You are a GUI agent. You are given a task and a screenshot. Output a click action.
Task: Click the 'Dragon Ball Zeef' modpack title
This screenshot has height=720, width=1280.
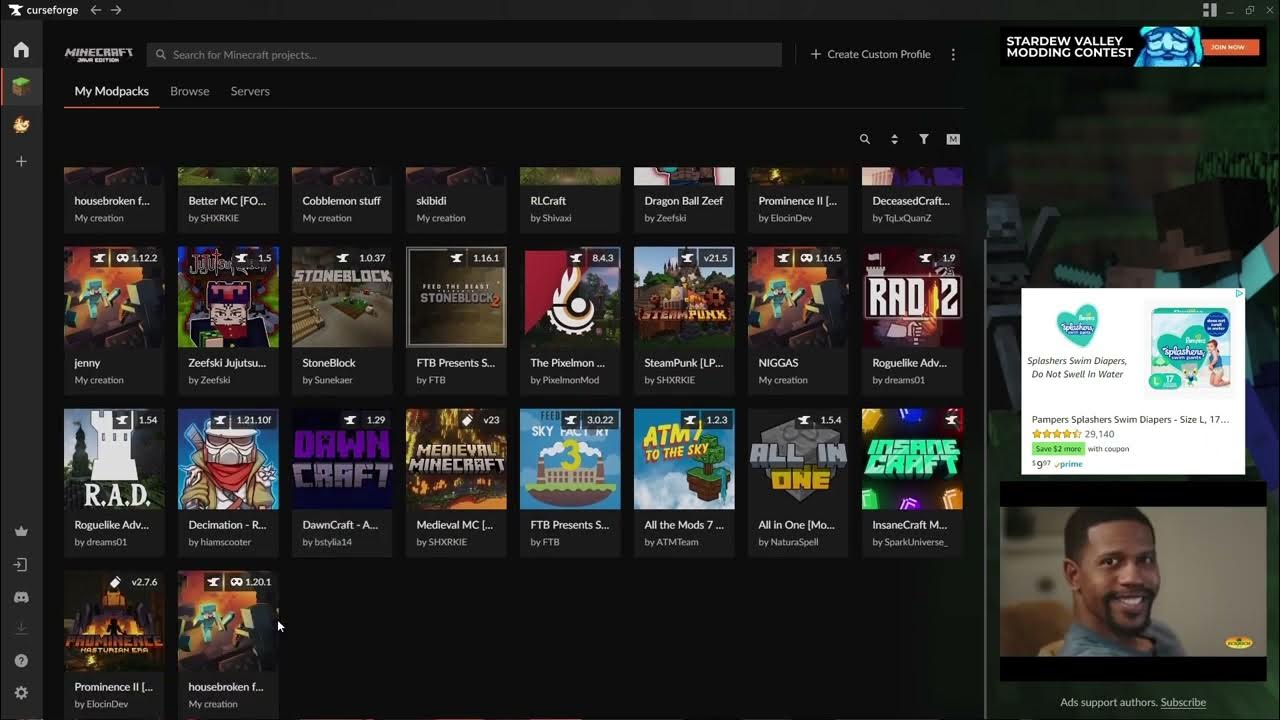(x=683, y=201)
